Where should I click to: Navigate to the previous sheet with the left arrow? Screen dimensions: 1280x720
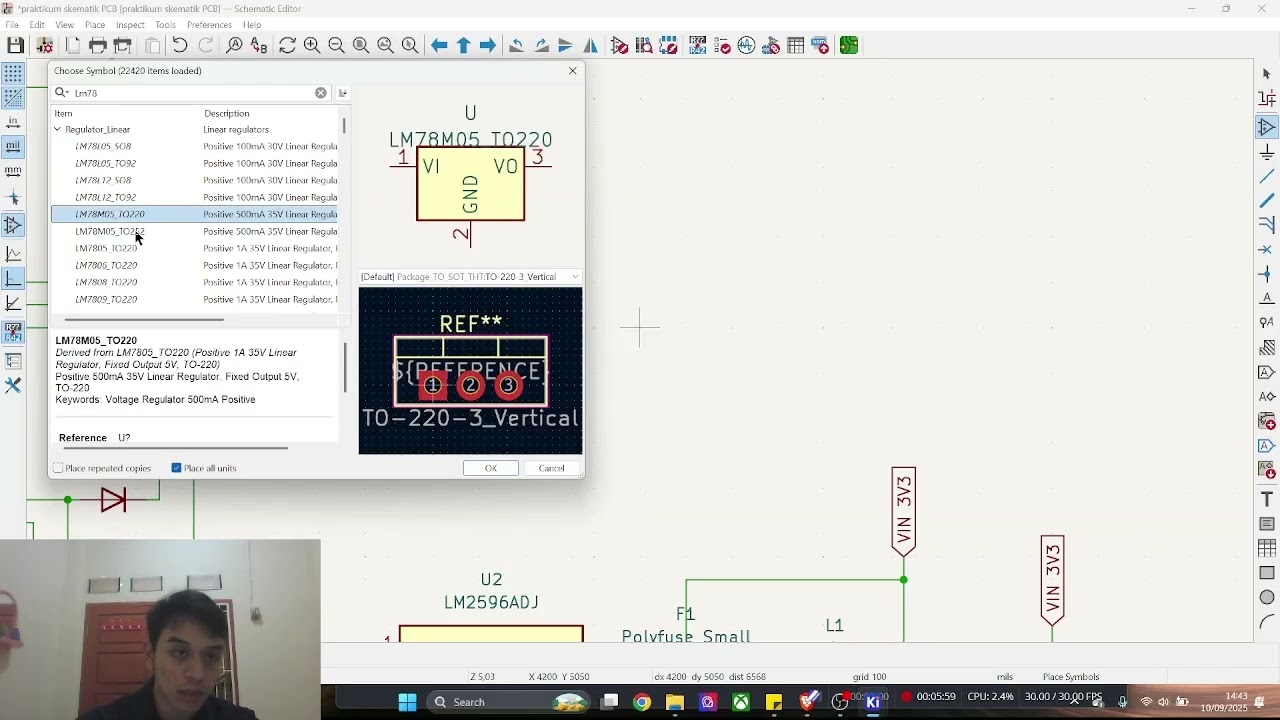pos(439,46)
